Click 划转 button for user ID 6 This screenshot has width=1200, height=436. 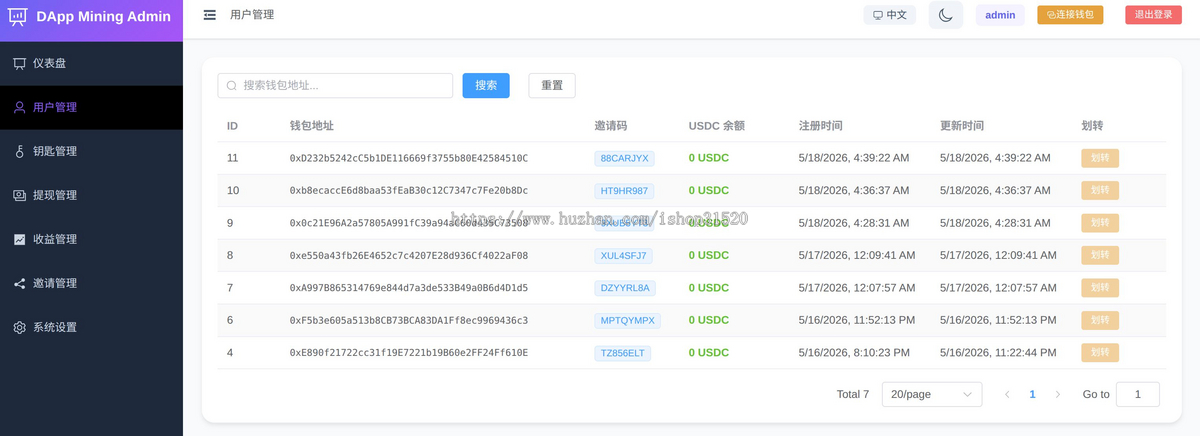click(1100, 320)
